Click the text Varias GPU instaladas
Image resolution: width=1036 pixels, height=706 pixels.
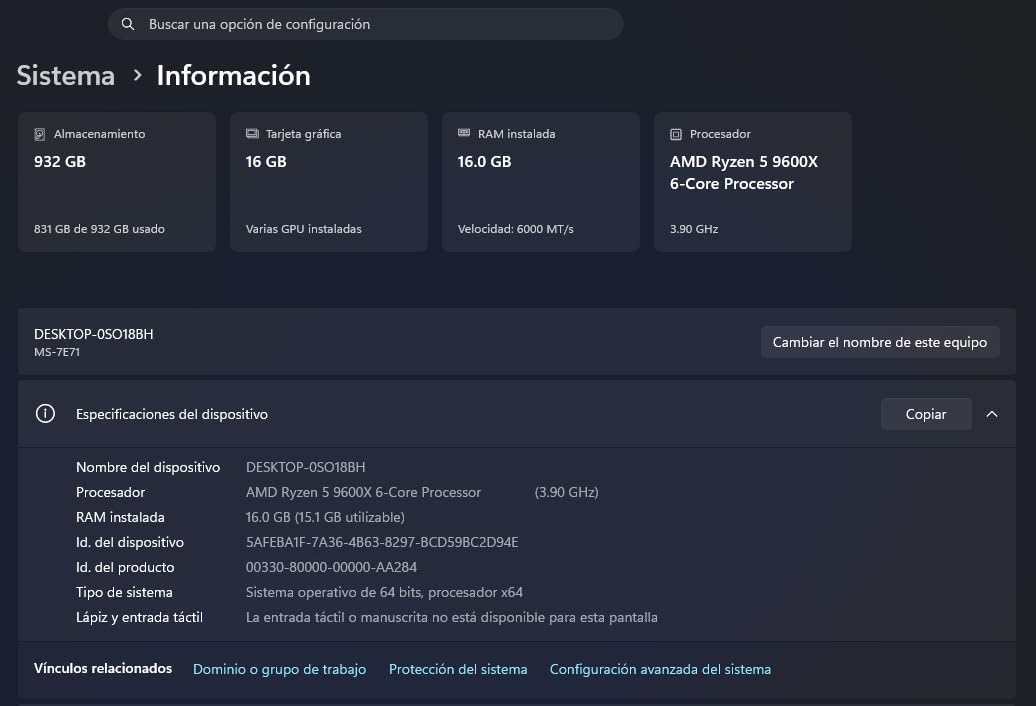(x=303, y=229)
